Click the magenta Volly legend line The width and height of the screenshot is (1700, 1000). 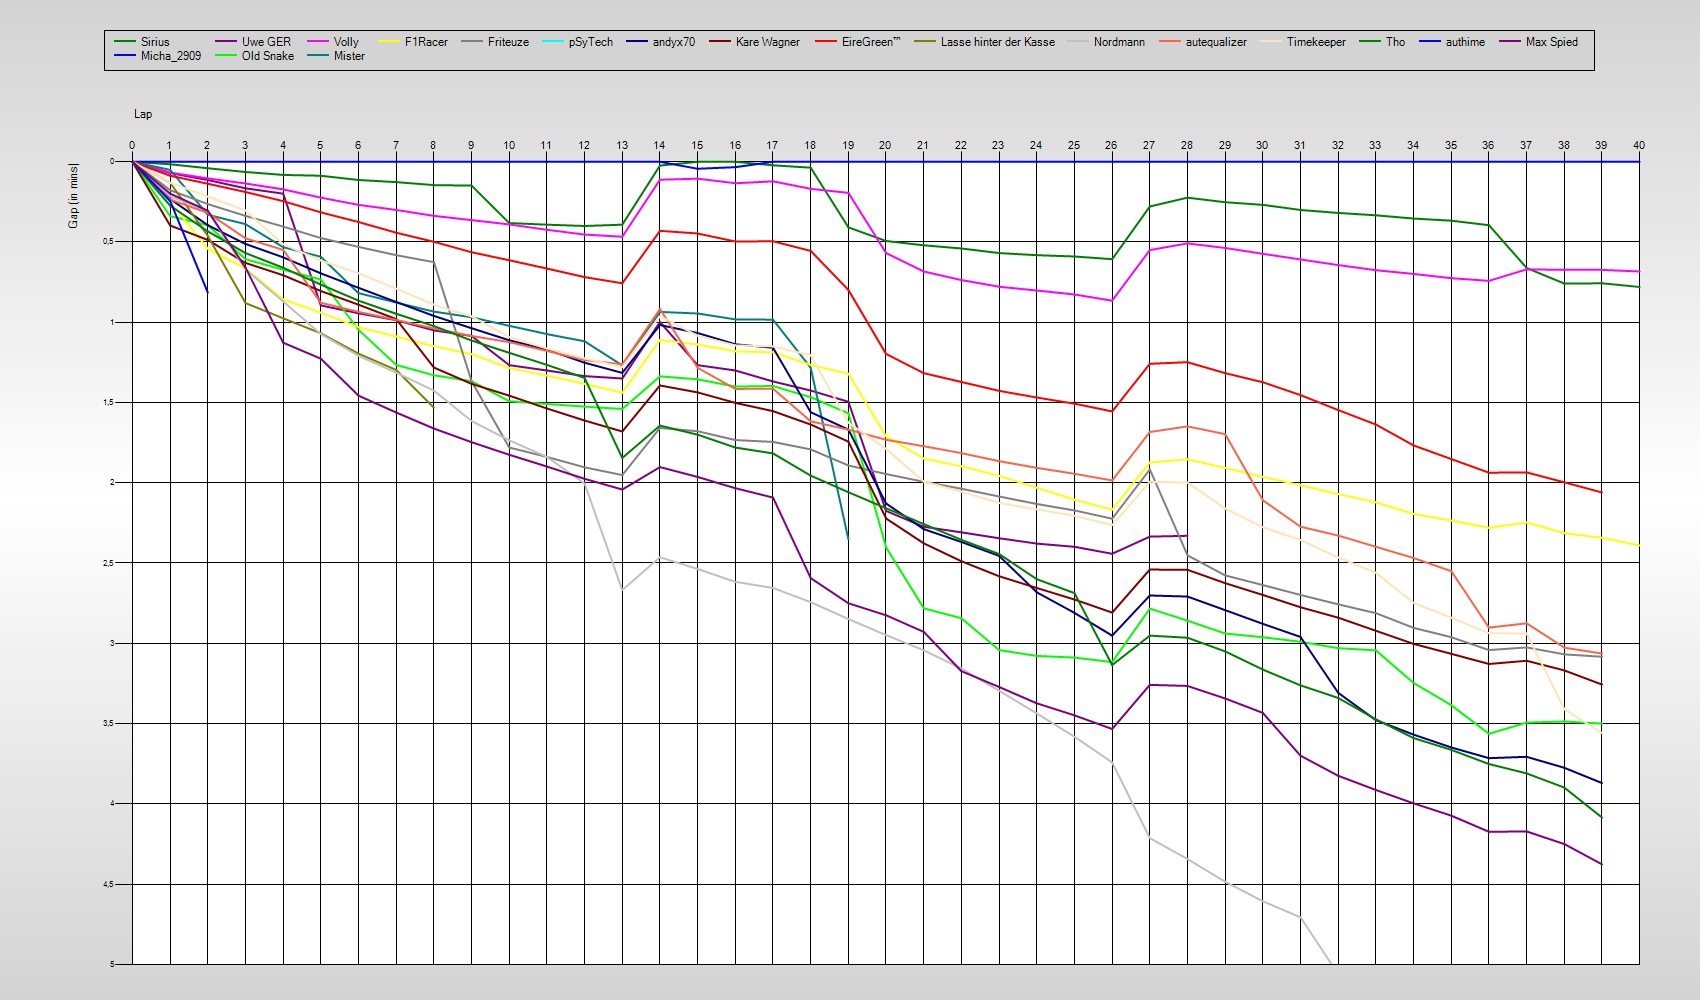tap(319, 42)
